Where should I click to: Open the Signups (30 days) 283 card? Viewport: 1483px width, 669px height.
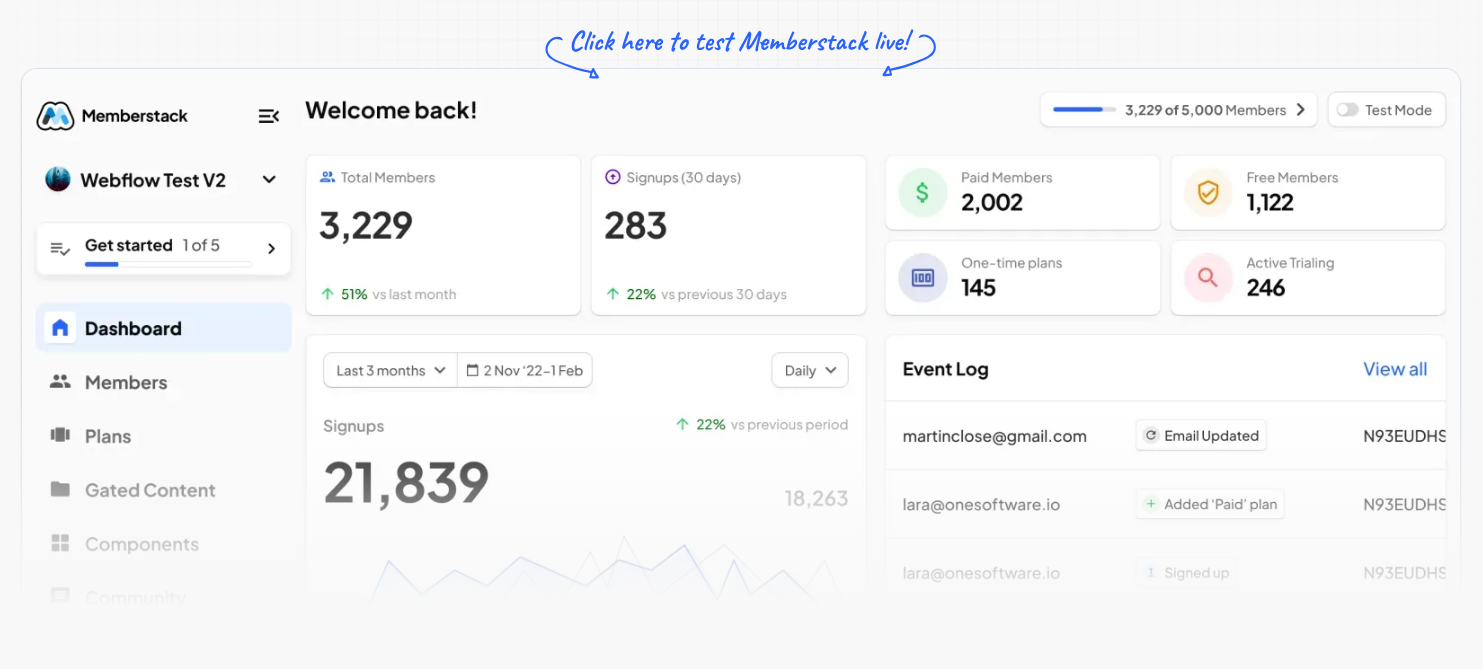tap(729, 235)
